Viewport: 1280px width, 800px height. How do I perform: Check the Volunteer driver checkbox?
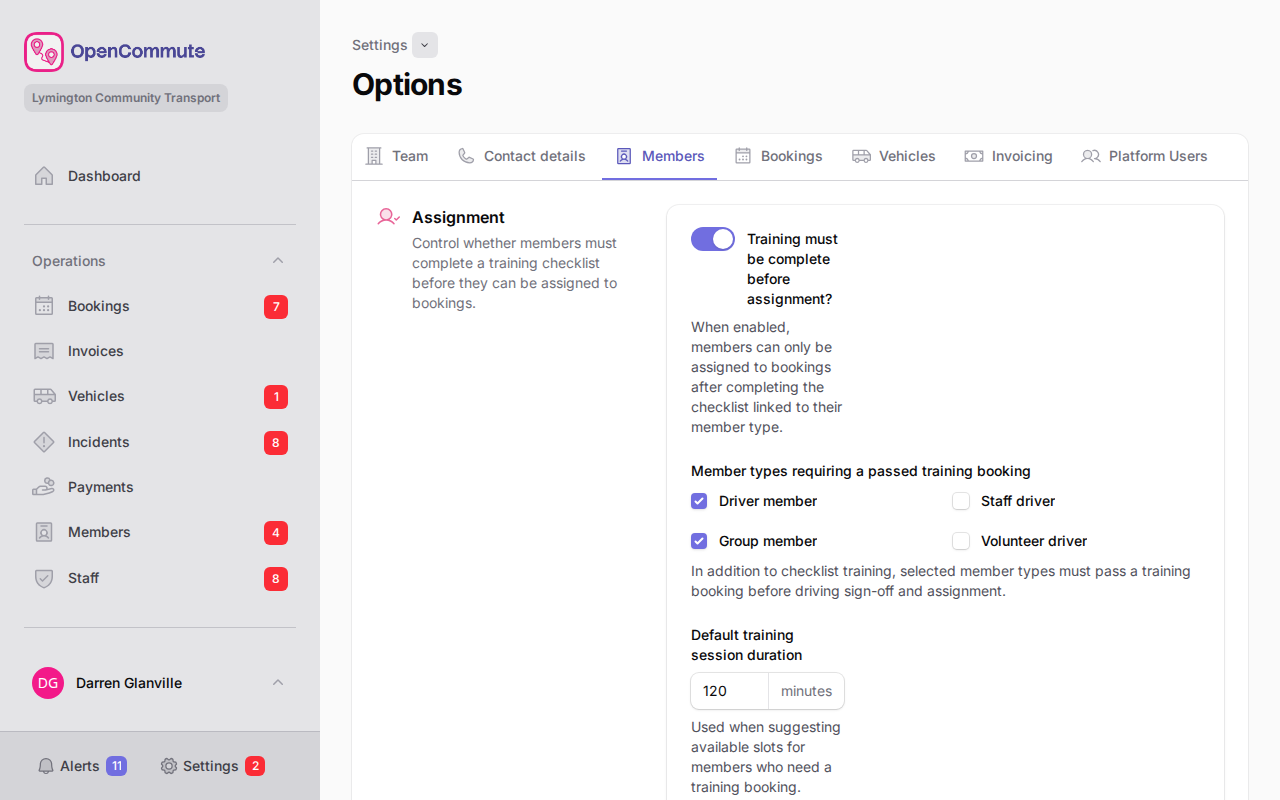pos(961,541)
